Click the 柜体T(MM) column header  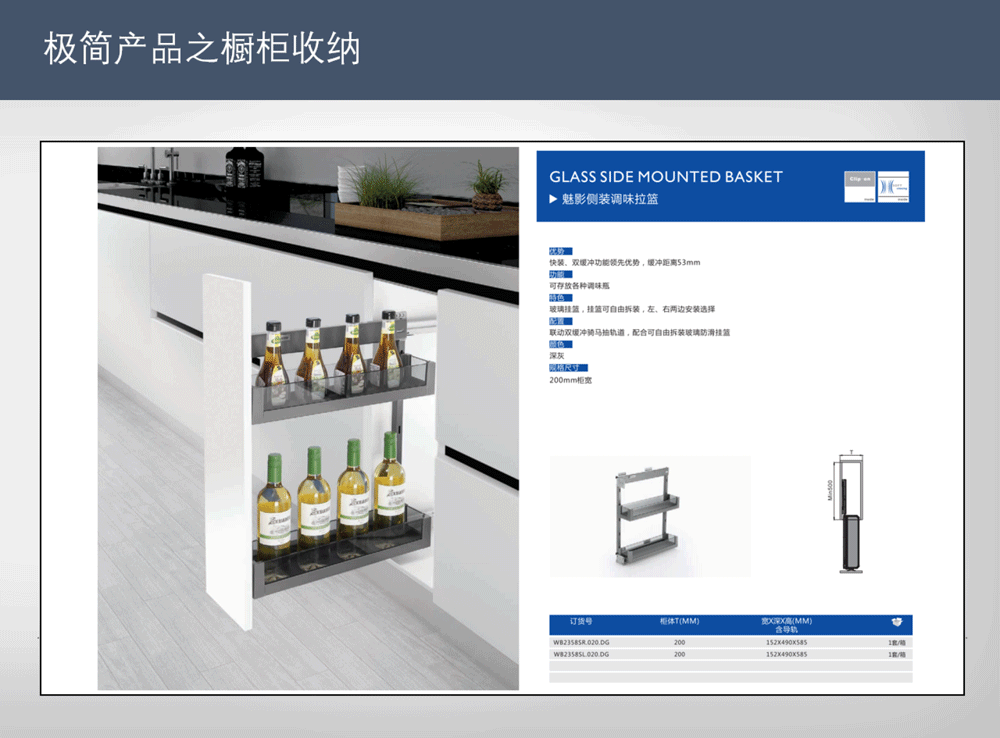pos(680,621)
